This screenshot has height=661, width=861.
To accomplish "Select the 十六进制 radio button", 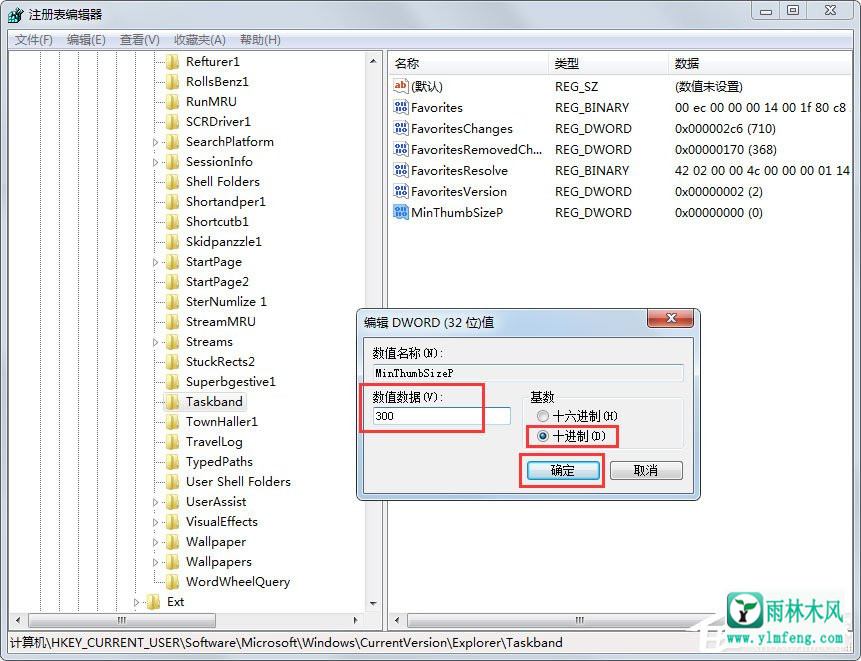I will tap(543, 417).
